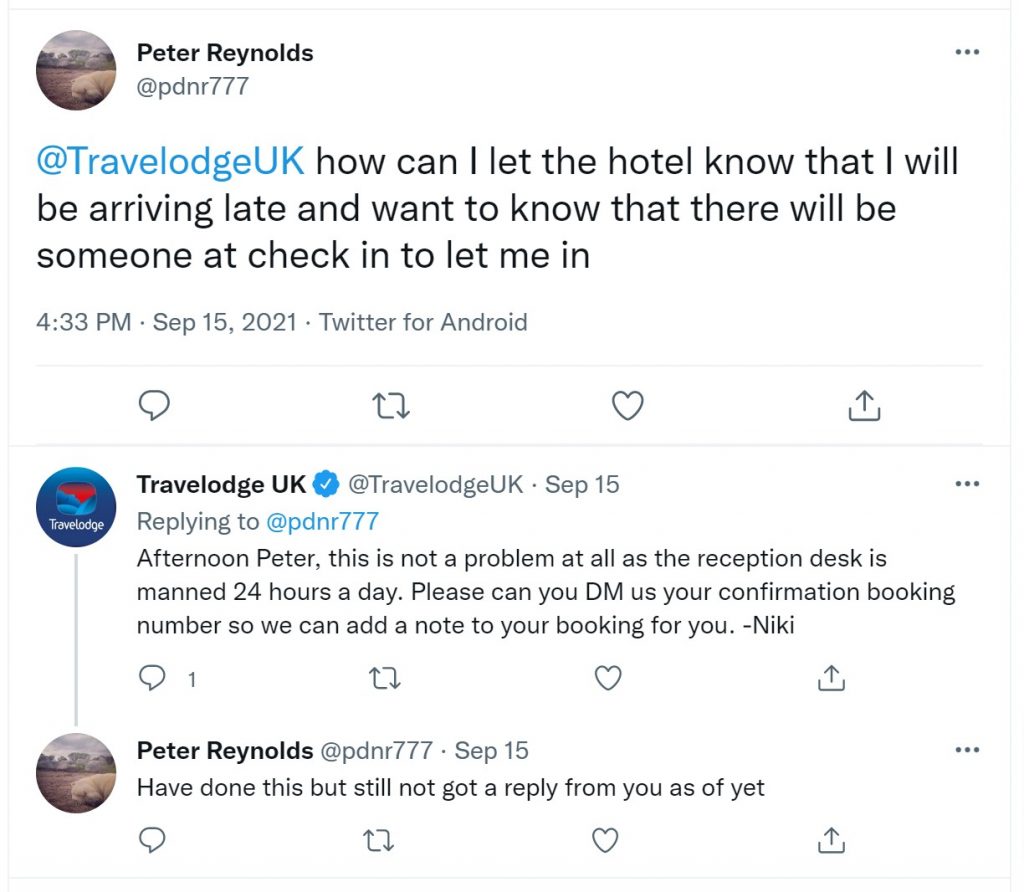The image size is (1024, 892).
Task: Reply to Peter Reynolds' main tweet
Action: tap(154, 406)
